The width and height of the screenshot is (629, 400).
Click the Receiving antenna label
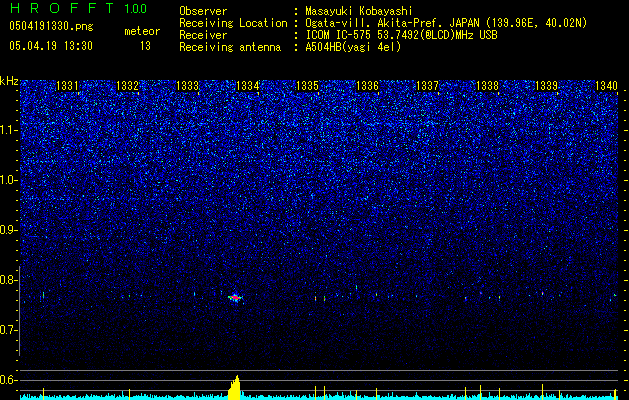tap(230, 47)
